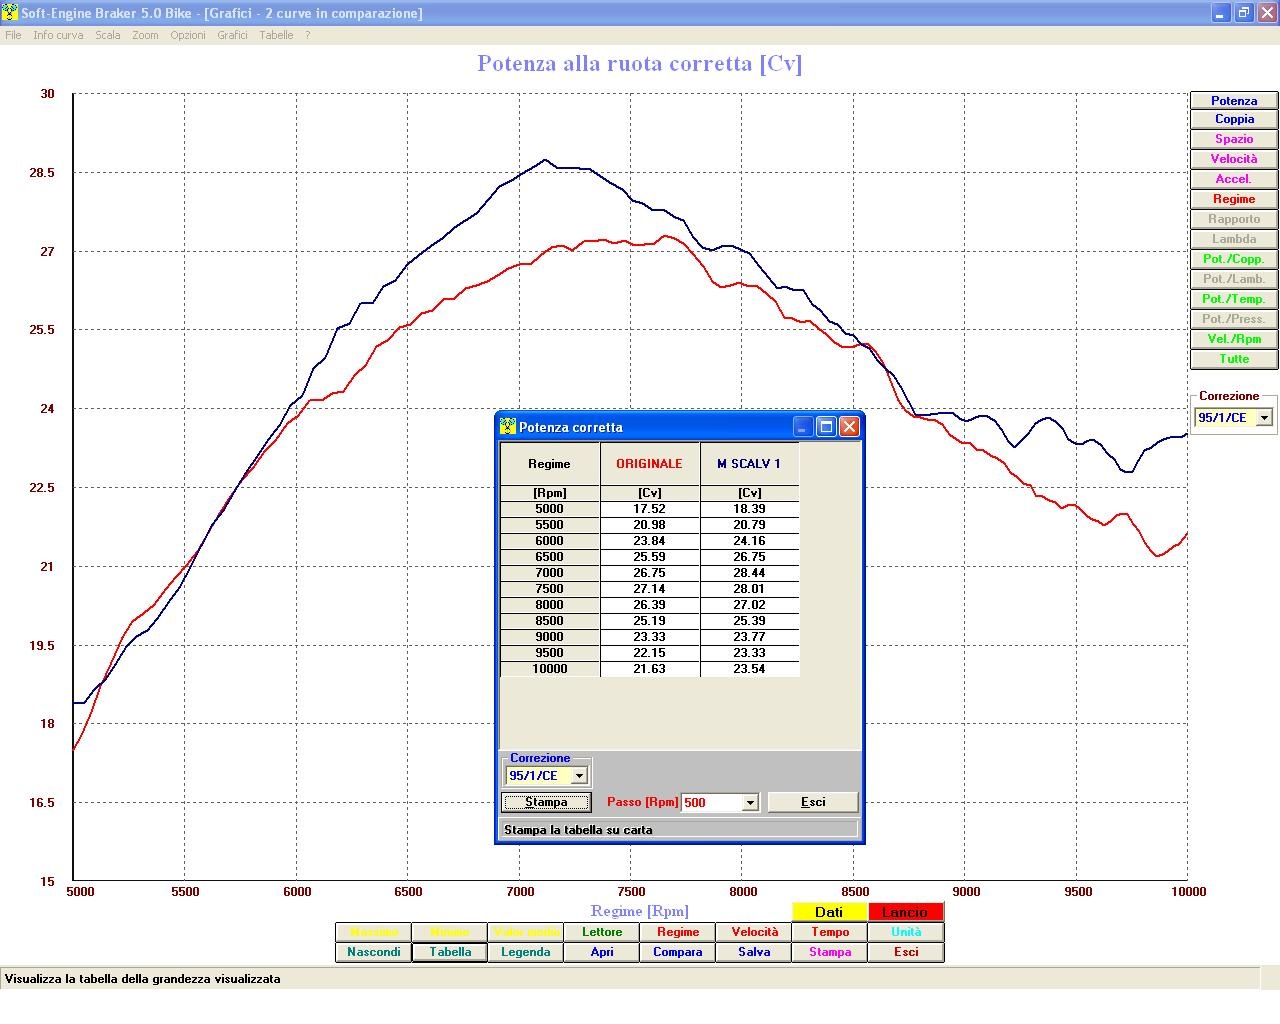
Task: Show the Pot./Temp. graph
Action: [1234, 299]
